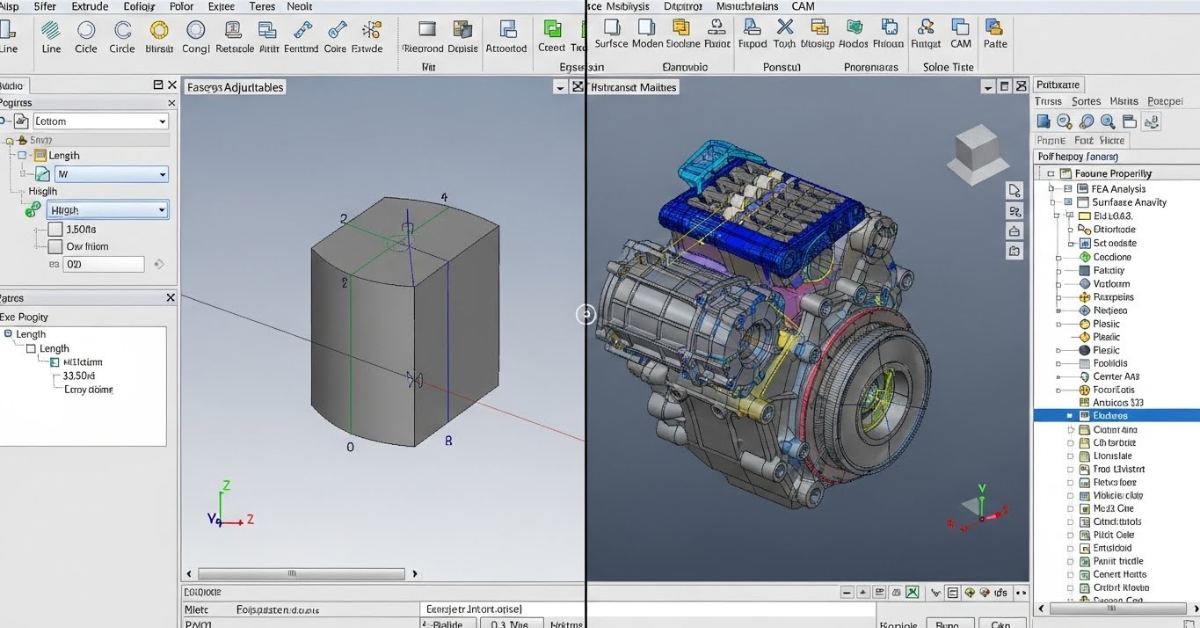The height and width of the screenshot is (628, 1200).
Task: Switch to the Fiictre tab
Action: point(1113,141)
